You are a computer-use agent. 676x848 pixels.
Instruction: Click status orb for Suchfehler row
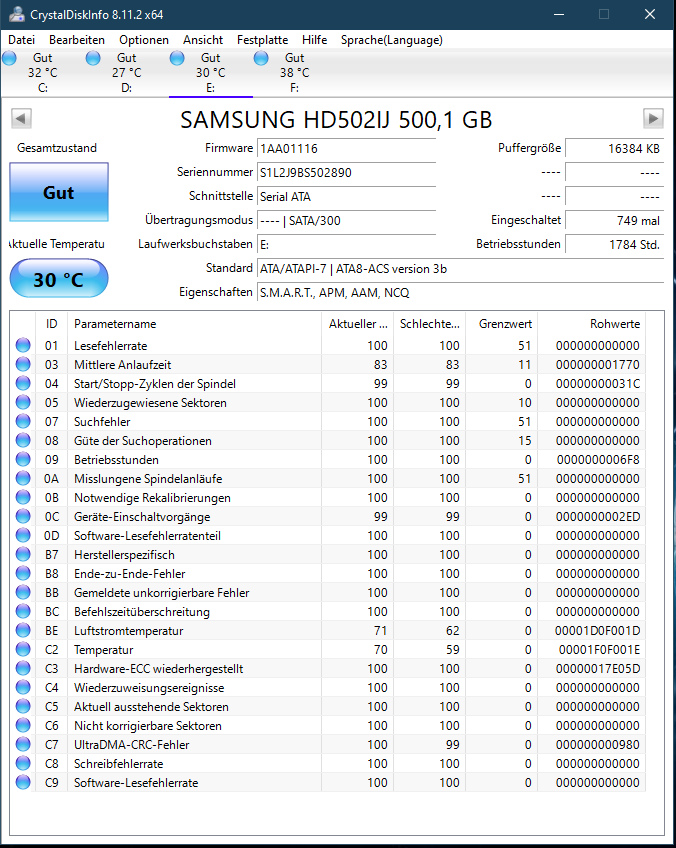(23, 421)
